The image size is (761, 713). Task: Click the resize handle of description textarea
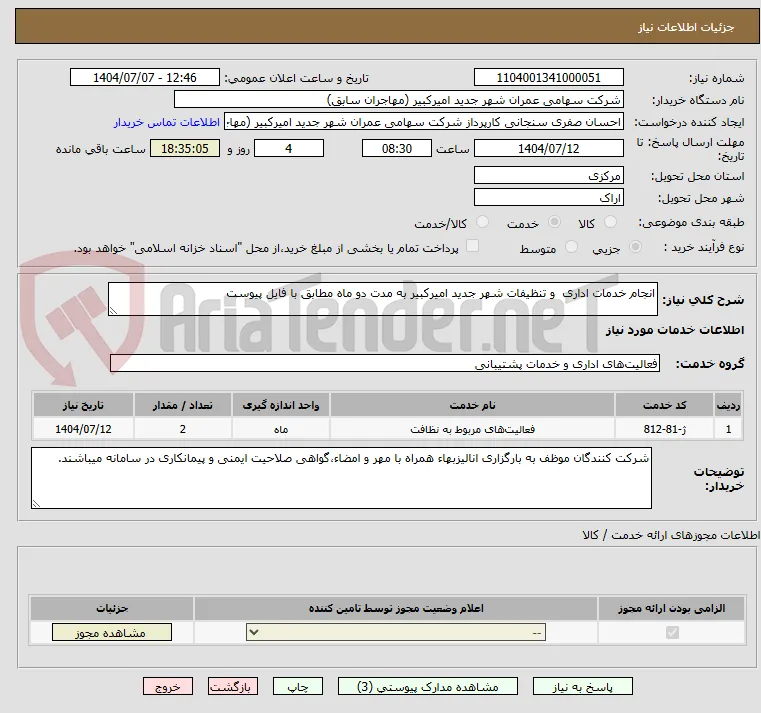tap(113, 311)
